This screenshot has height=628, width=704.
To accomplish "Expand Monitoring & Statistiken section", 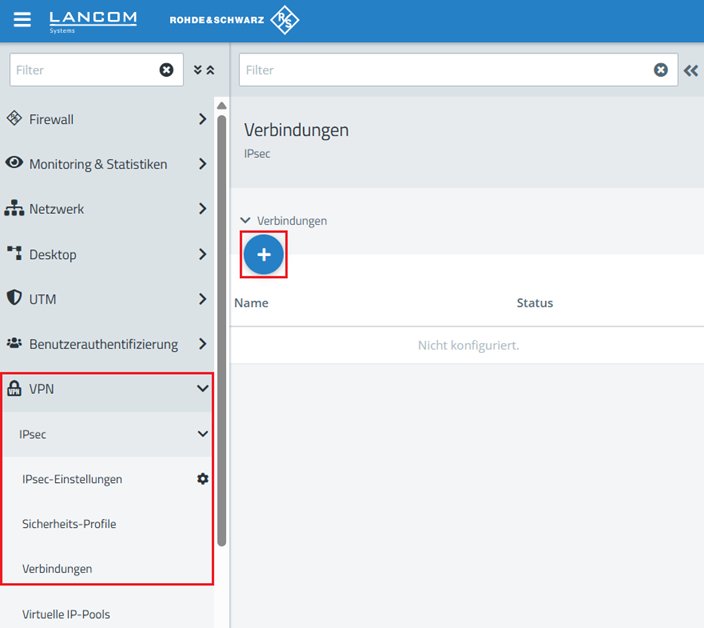I will (202, 164).
